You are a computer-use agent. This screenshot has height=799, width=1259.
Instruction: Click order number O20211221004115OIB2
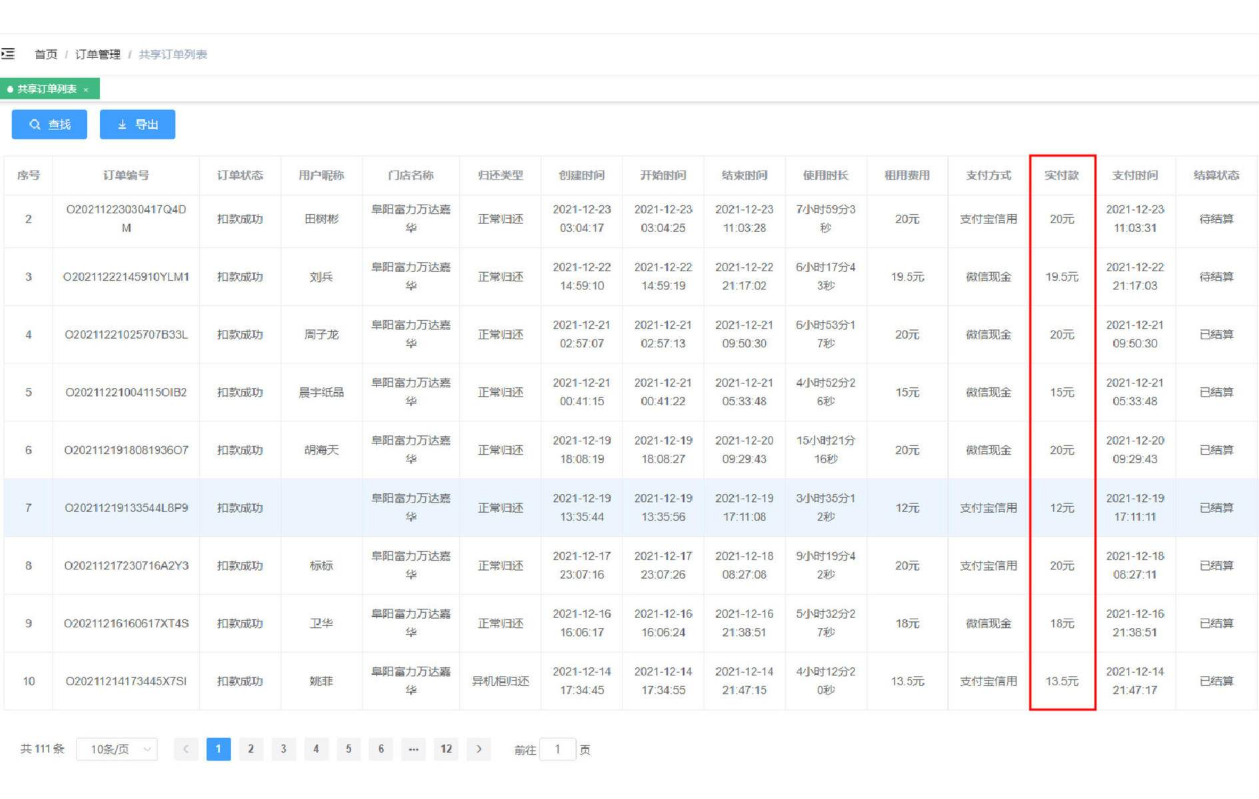tap(126, 392)
